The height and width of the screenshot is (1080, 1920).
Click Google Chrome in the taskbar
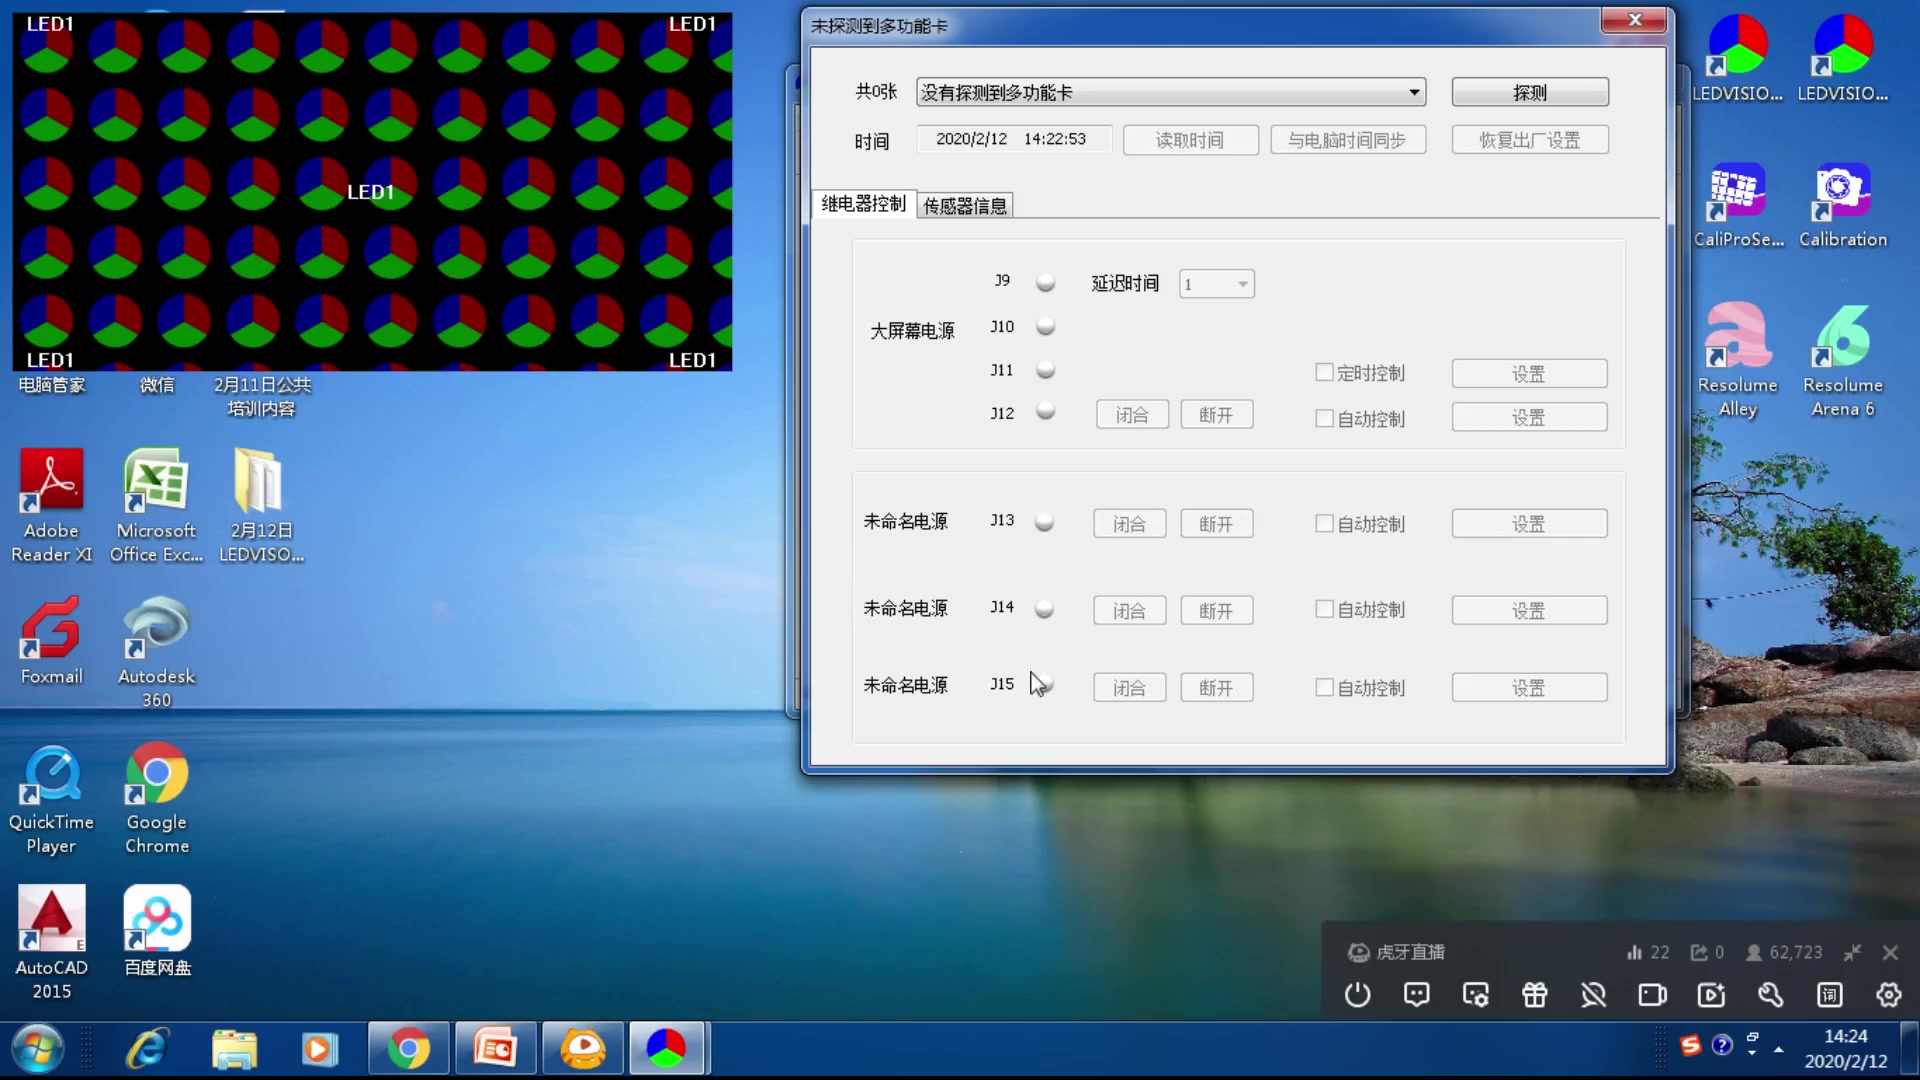tap(408, 1048)
